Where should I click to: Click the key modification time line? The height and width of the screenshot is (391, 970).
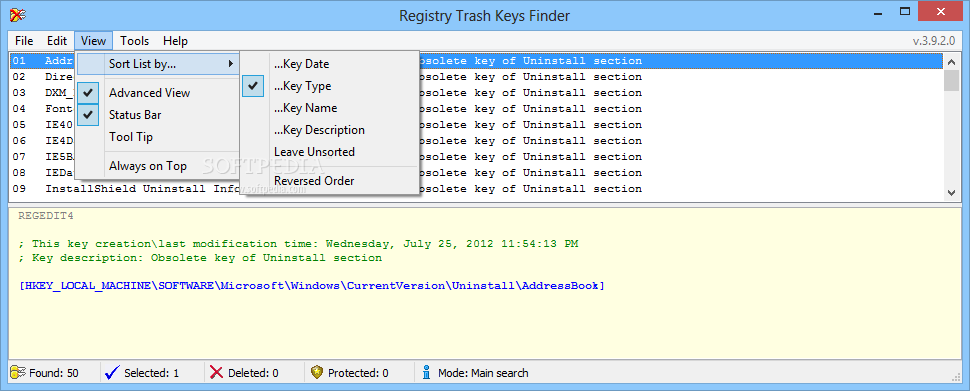click(x=298, y=244)
